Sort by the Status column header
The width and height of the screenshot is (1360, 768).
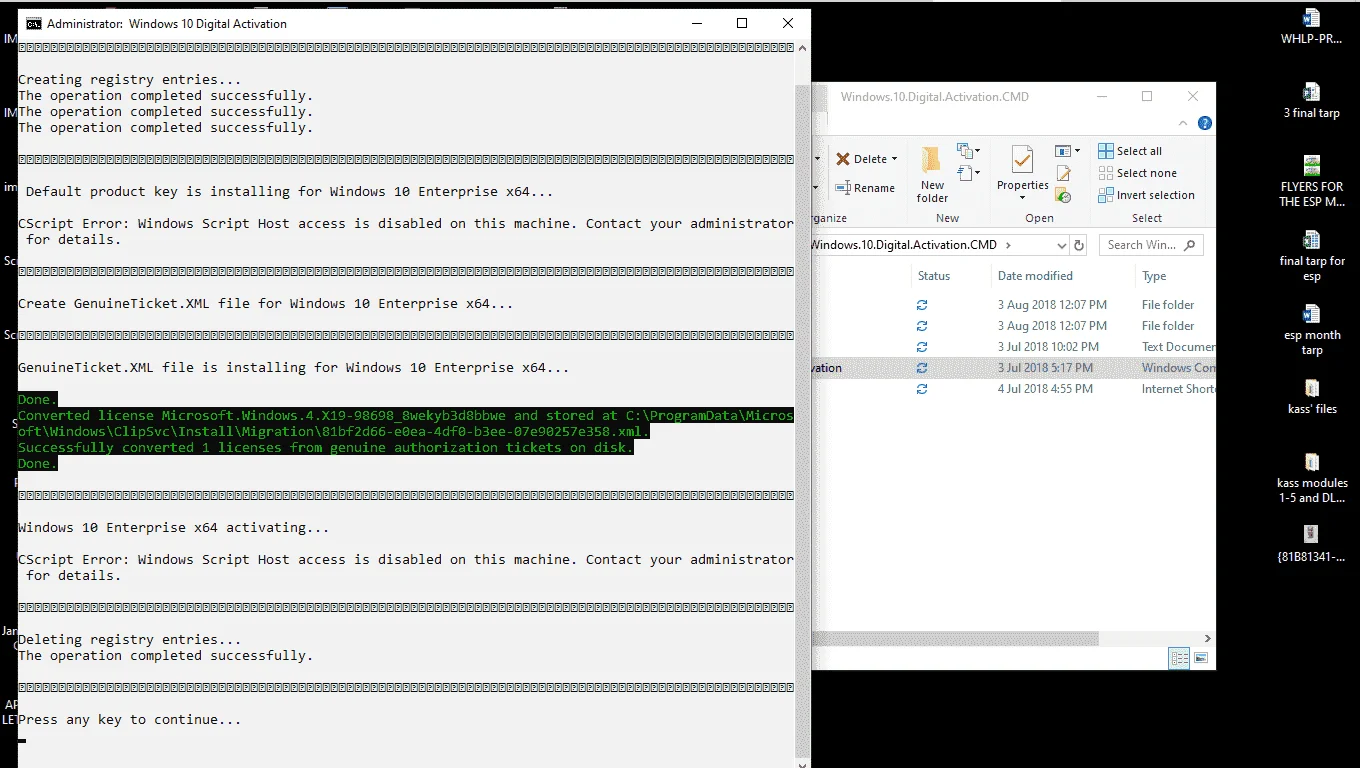pyautogui.click(x=934, y=276)
